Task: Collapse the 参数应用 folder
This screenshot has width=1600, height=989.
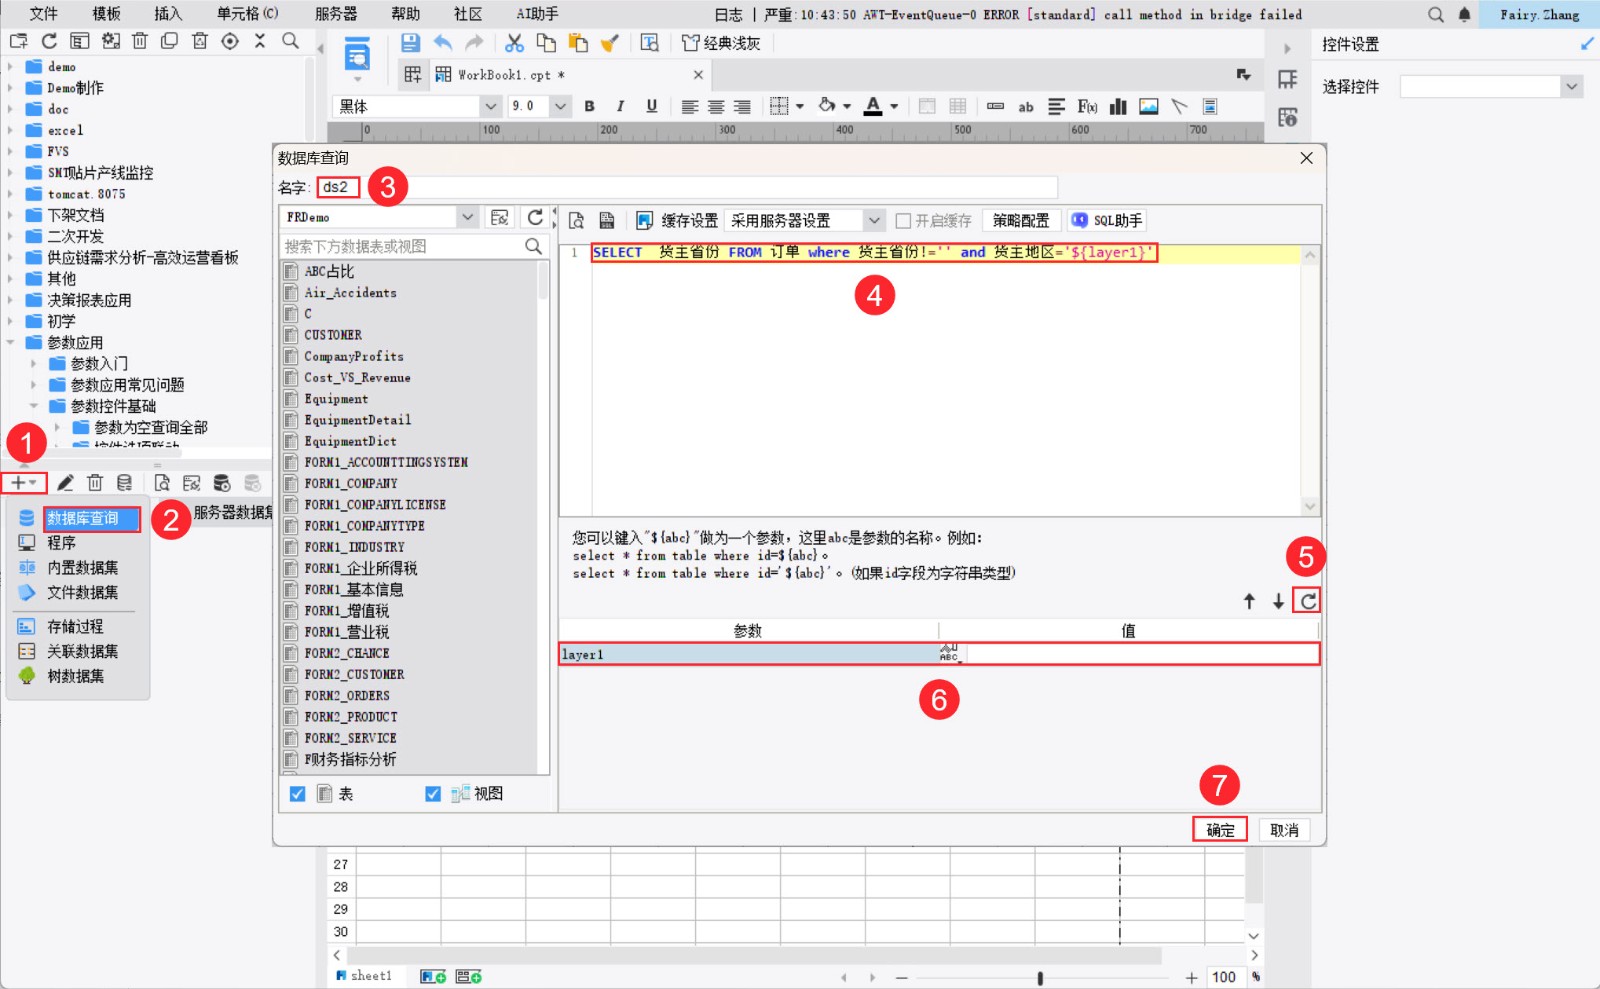Action: tap(10, 343)
